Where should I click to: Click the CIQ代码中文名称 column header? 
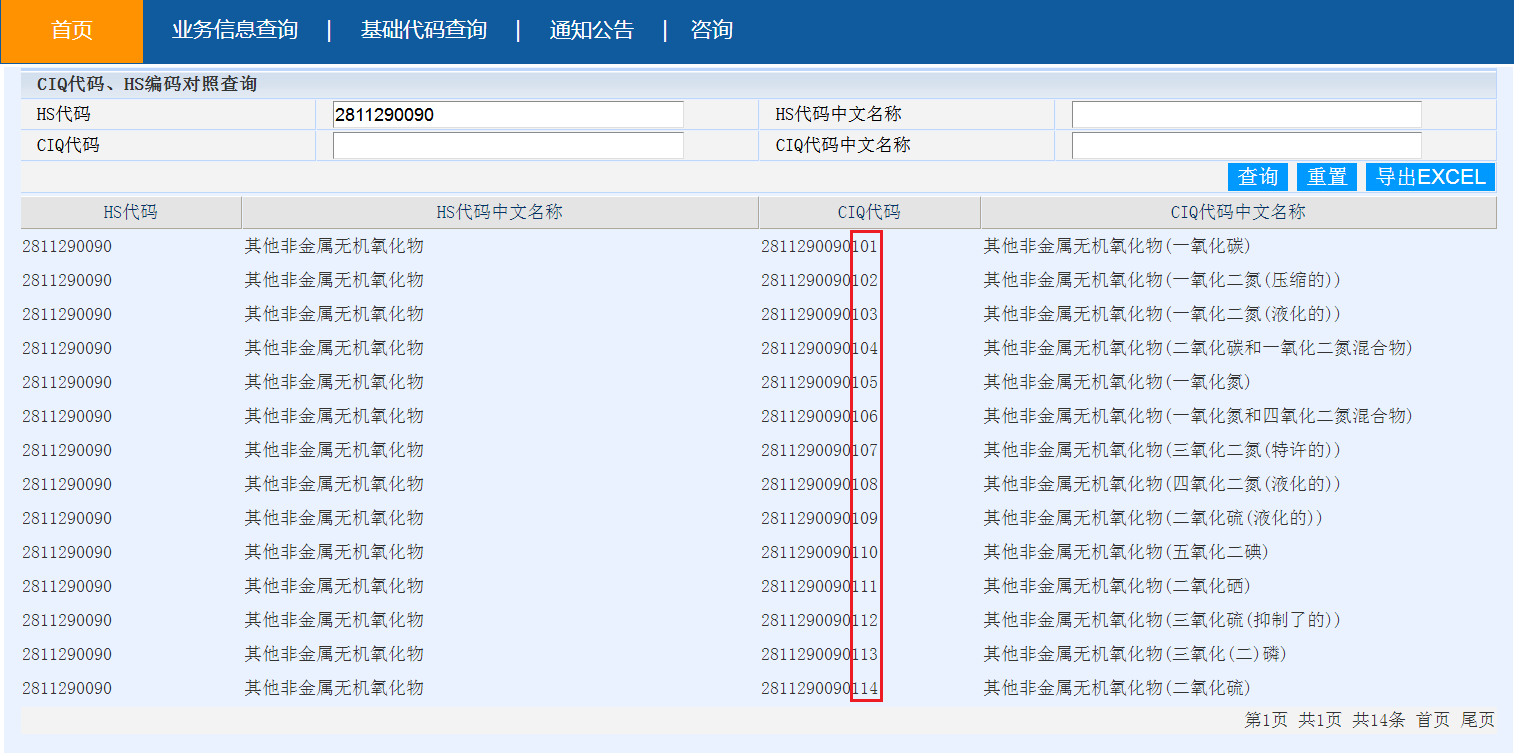(1238, 213)
